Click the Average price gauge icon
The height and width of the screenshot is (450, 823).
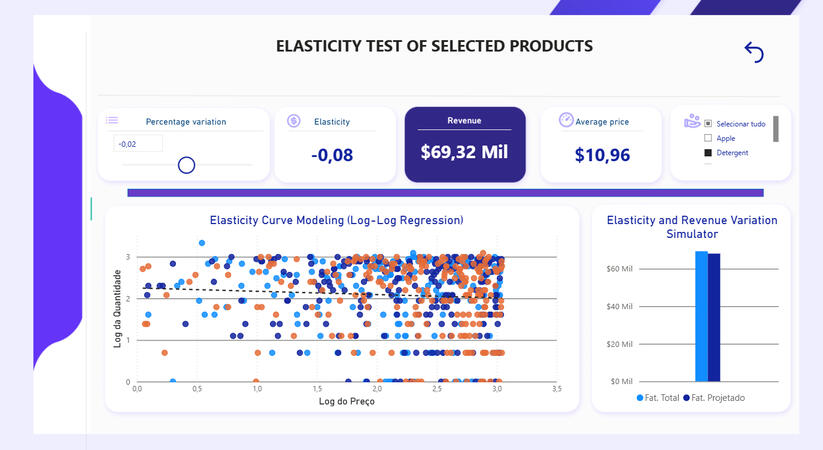pos(566,121)
